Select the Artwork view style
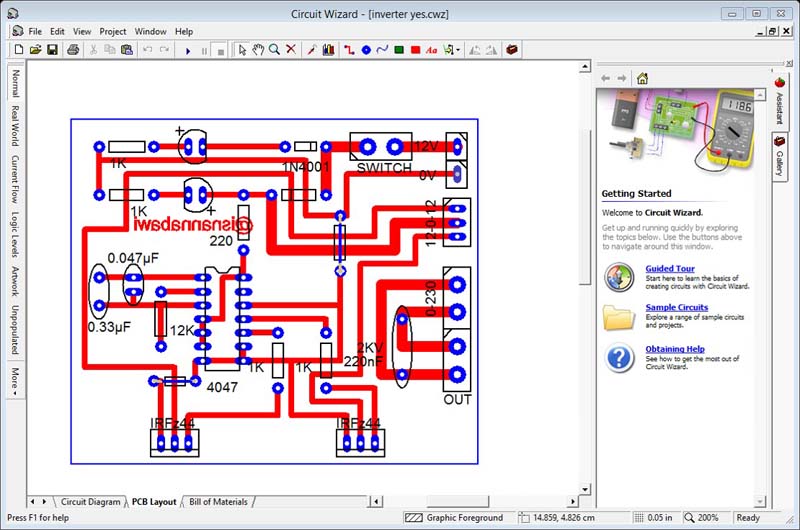This screenshot has height=530, width=800. point(15,281)
